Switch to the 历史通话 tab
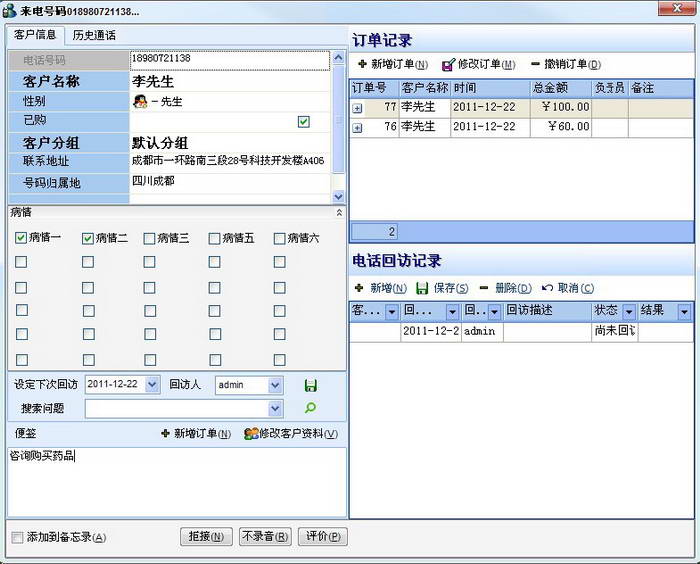The width and height of the screenshot is (700, 564). (x=94, y=35)
